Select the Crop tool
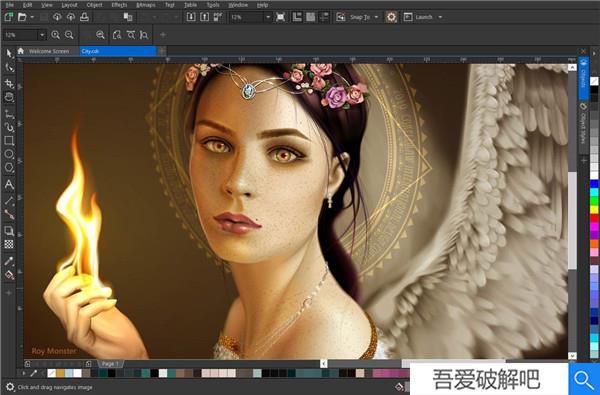600x395 pixels. pyautogui.click(x=9, y=83)
